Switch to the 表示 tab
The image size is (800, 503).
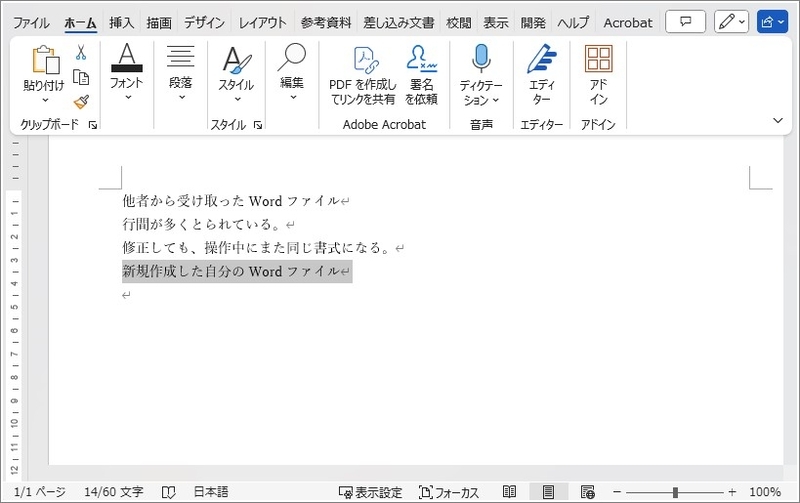tap(496, 22)
